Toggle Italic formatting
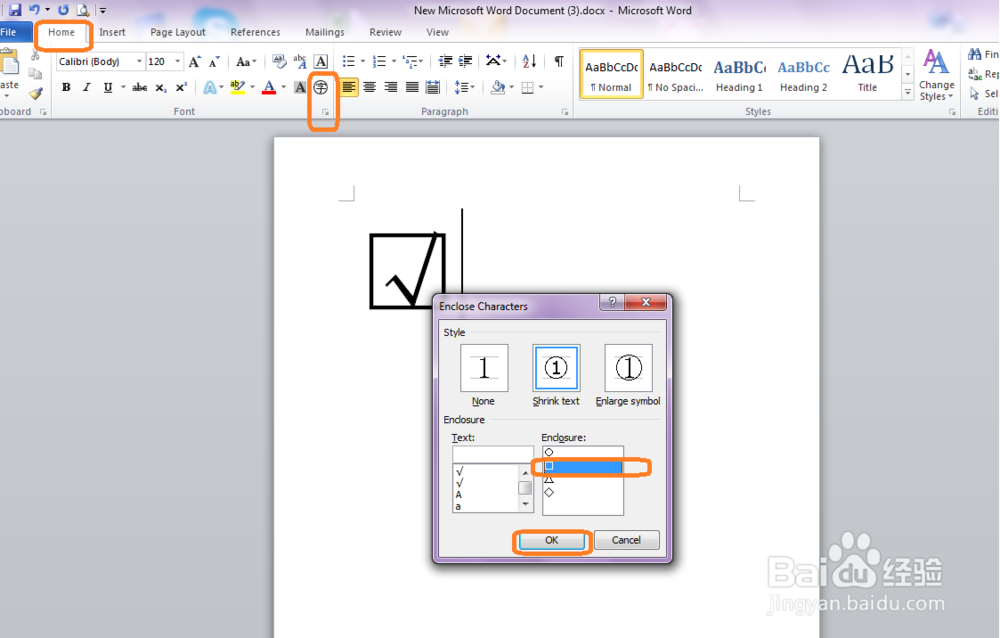 (x=87, y=87)
